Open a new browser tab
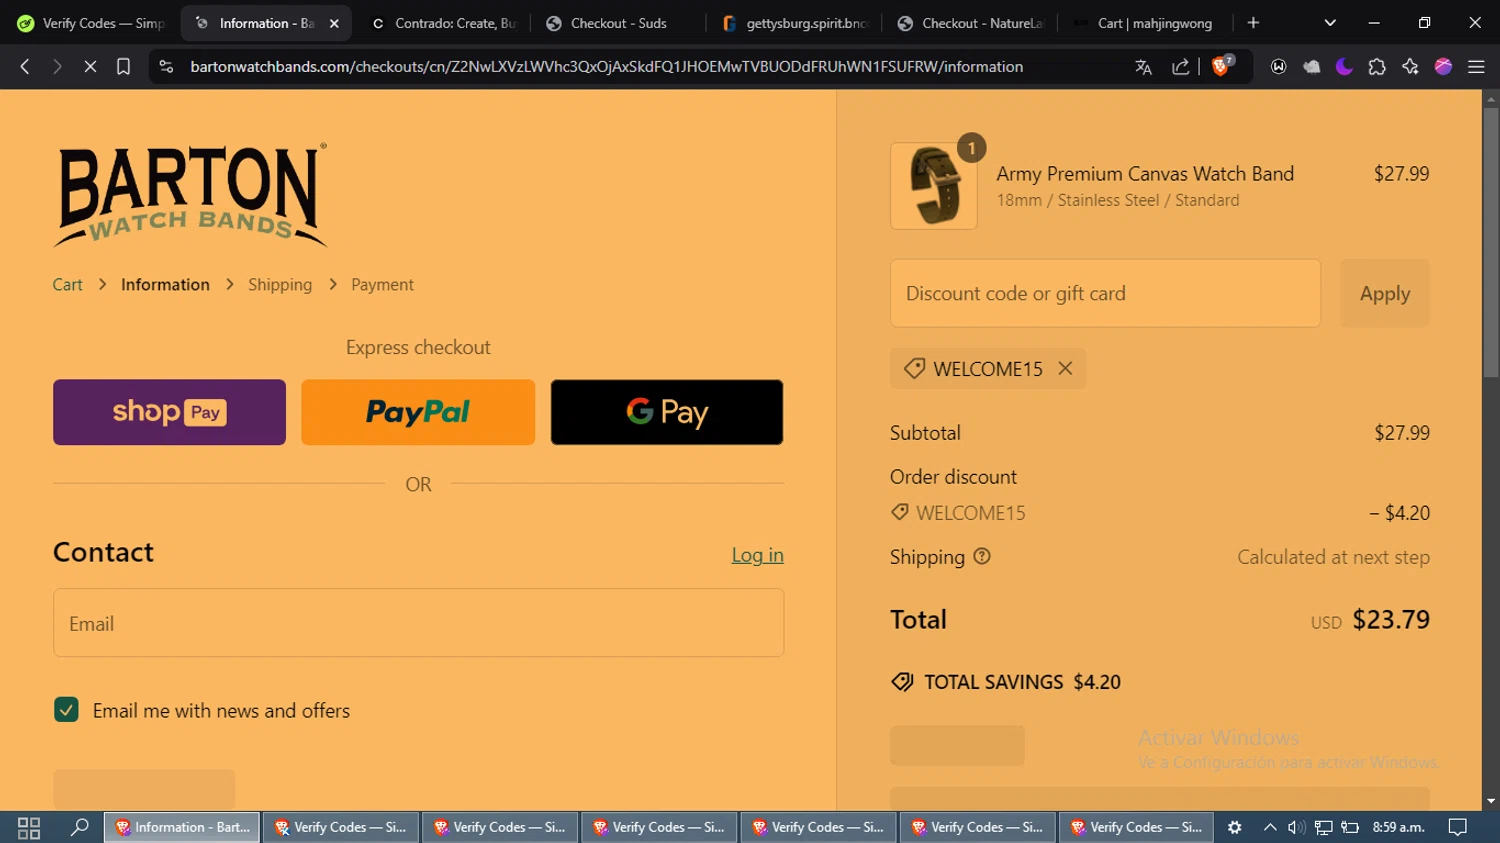 point(1253,23)
